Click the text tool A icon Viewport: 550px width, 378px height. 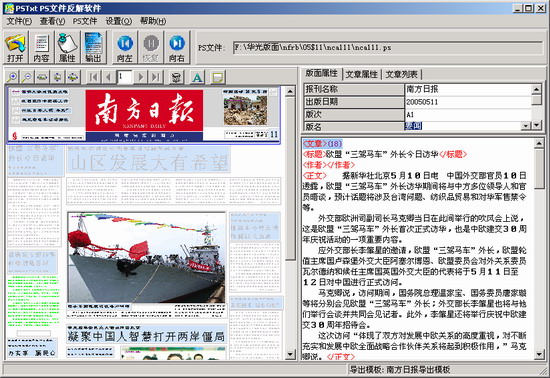[x=197, y=77]
